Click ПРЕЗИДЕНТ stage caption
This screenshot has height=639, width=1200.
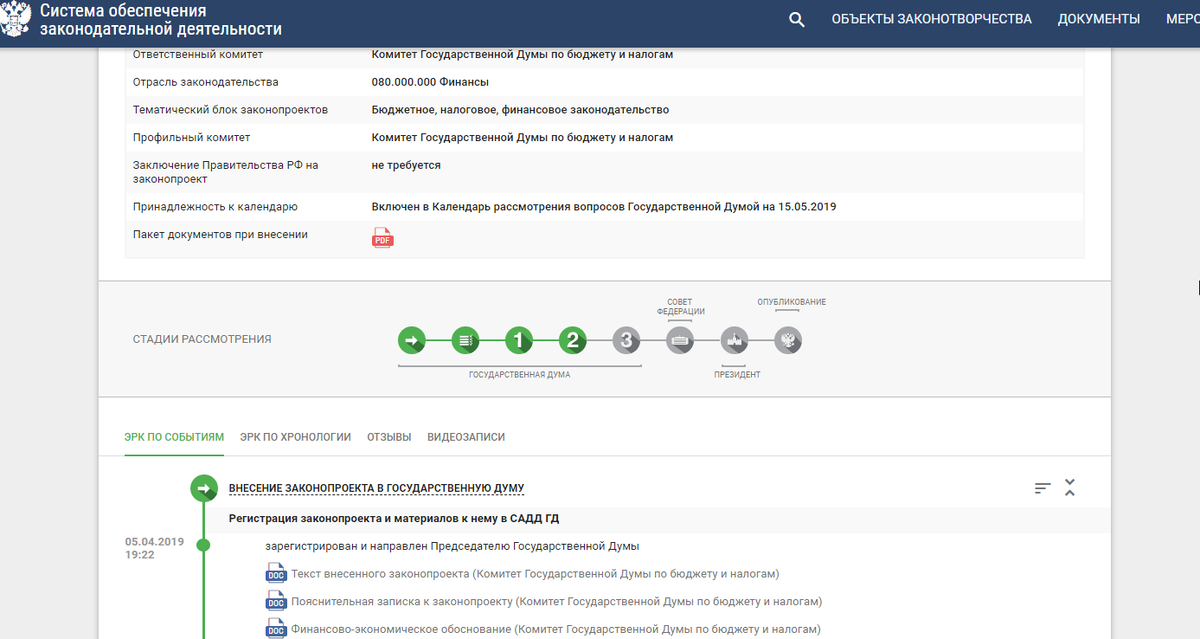coord(737,375)
